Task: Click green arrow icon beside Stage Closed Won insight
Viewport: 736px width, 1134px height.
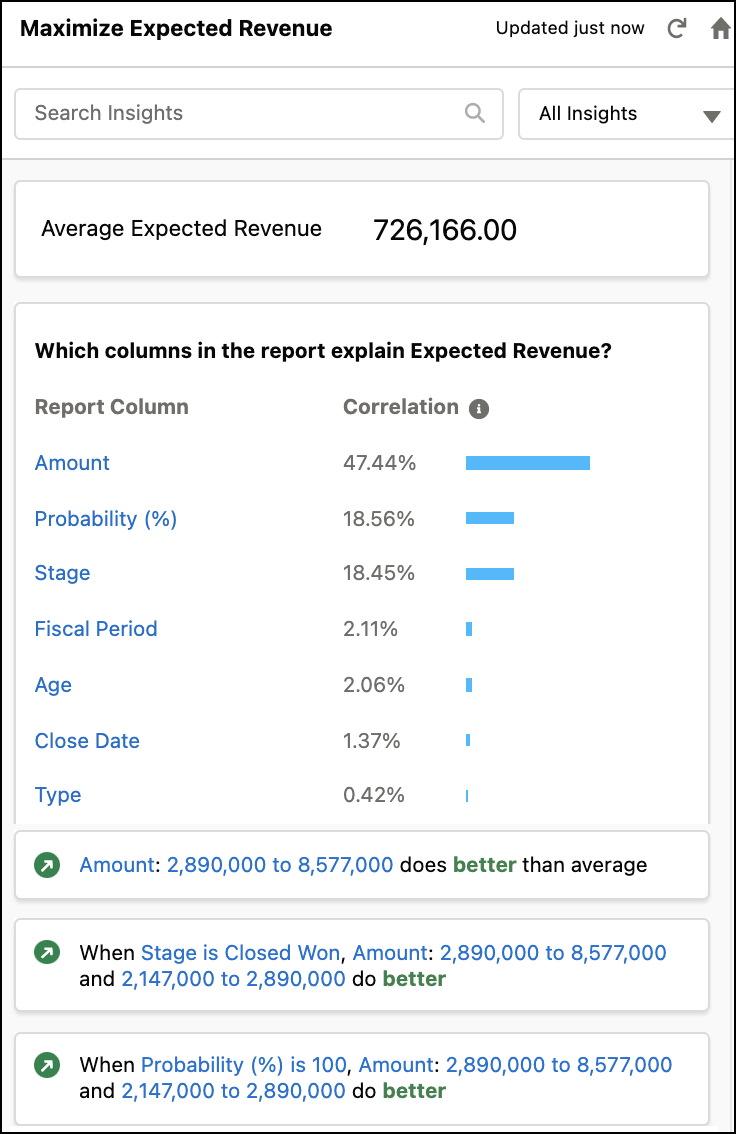Action: coord(48,952)
